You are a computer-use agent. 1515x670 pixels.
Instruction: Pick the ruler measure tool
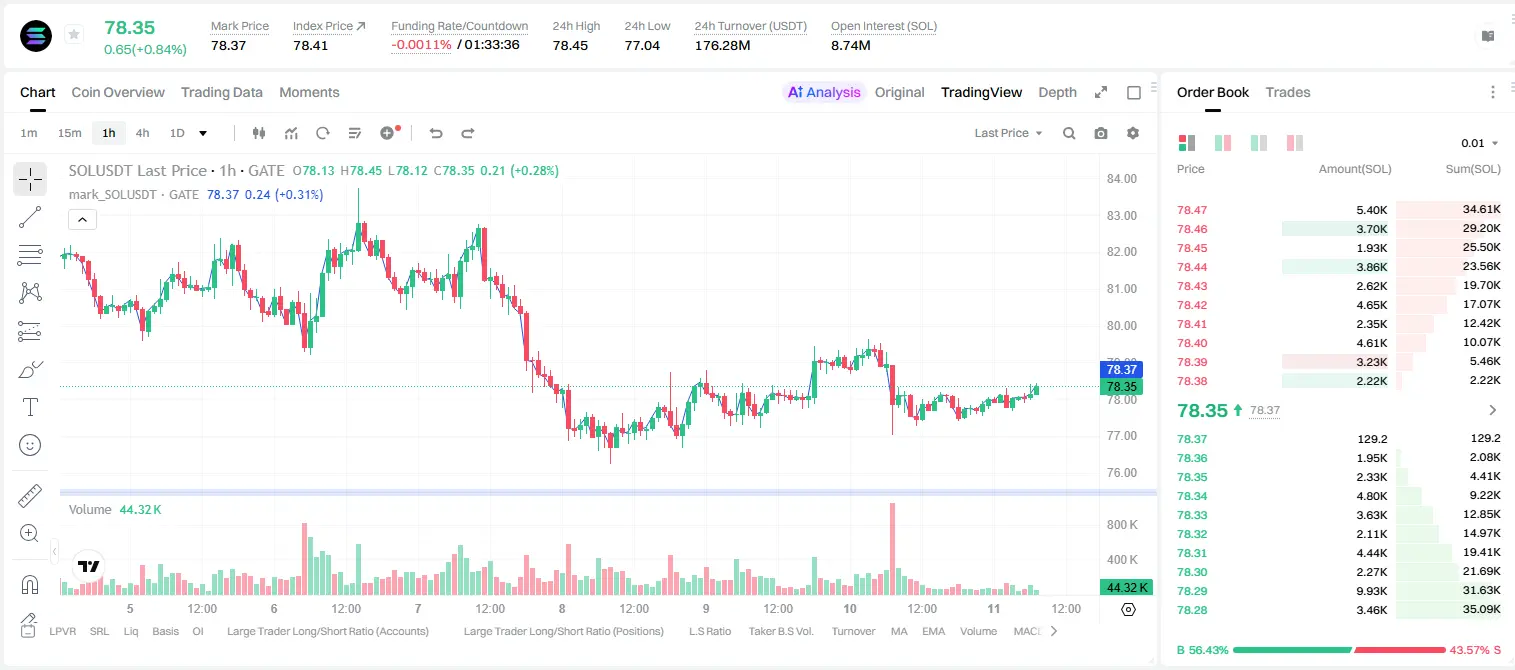pos(30,495)
